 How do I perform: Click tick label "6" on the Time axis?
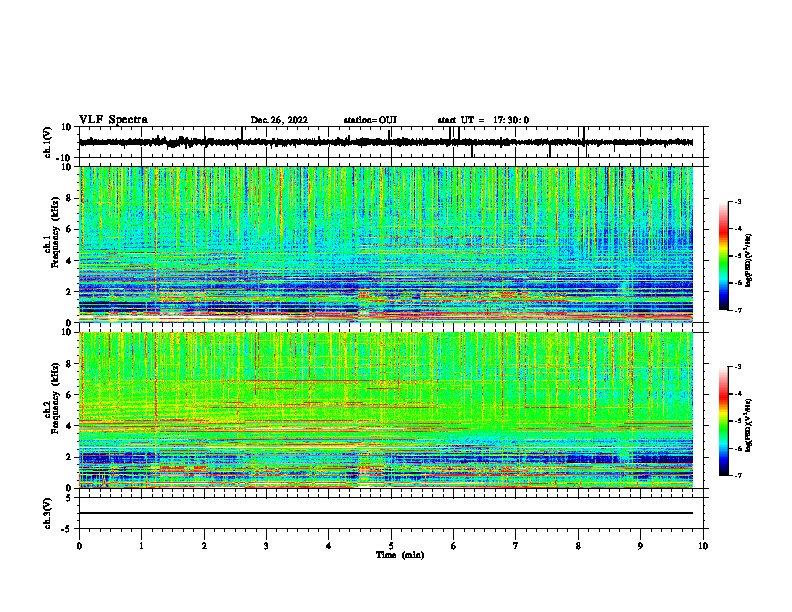tap(454, 546)
